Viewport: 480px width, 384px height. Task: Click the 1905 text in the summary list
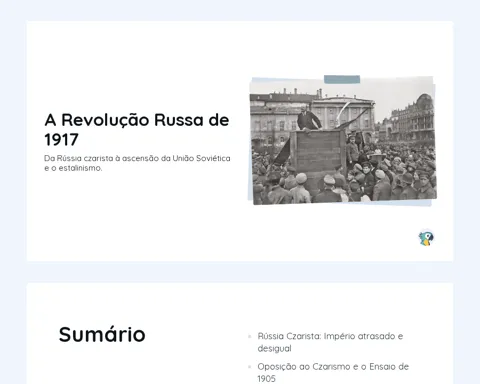[266, 379]
